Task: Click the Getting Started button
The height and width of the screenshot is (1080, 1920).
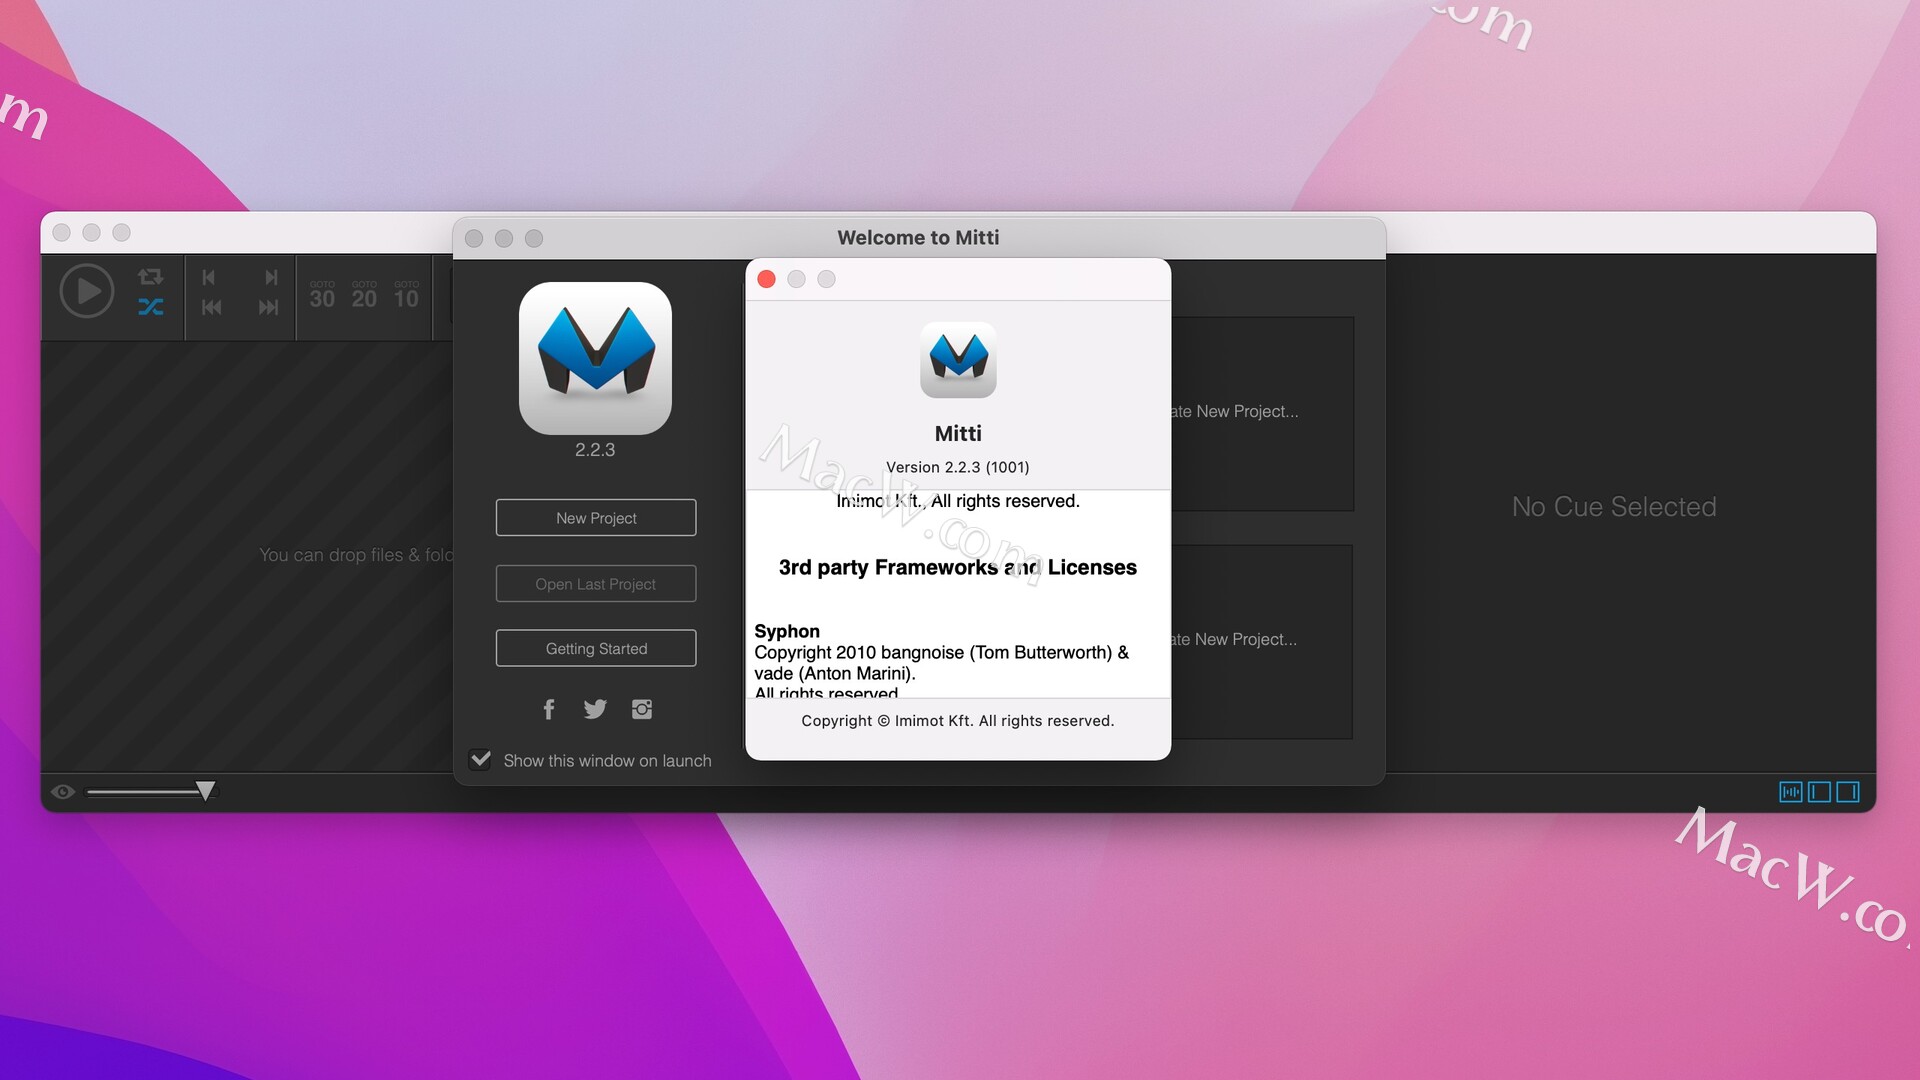Action: coord(596,647)
